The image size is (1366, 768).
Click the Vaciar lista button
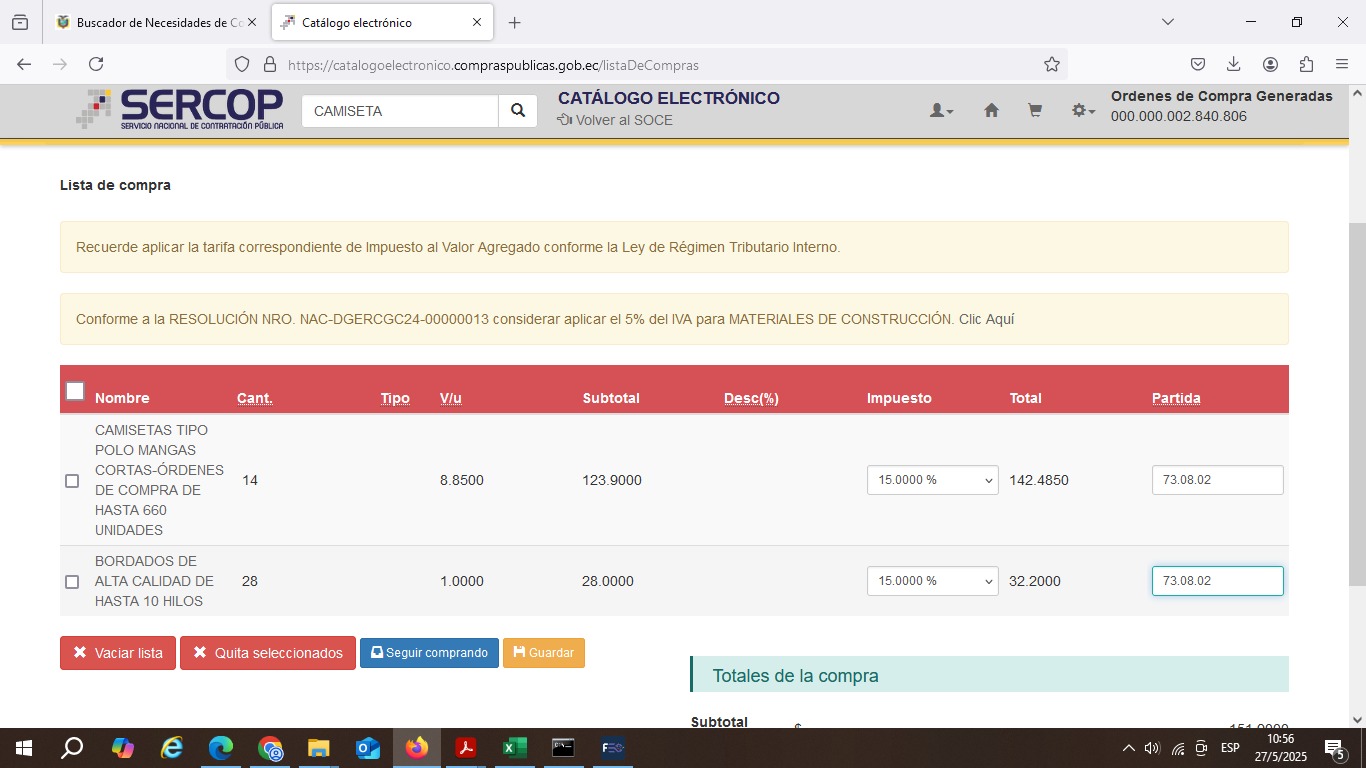tap(118, 653)
